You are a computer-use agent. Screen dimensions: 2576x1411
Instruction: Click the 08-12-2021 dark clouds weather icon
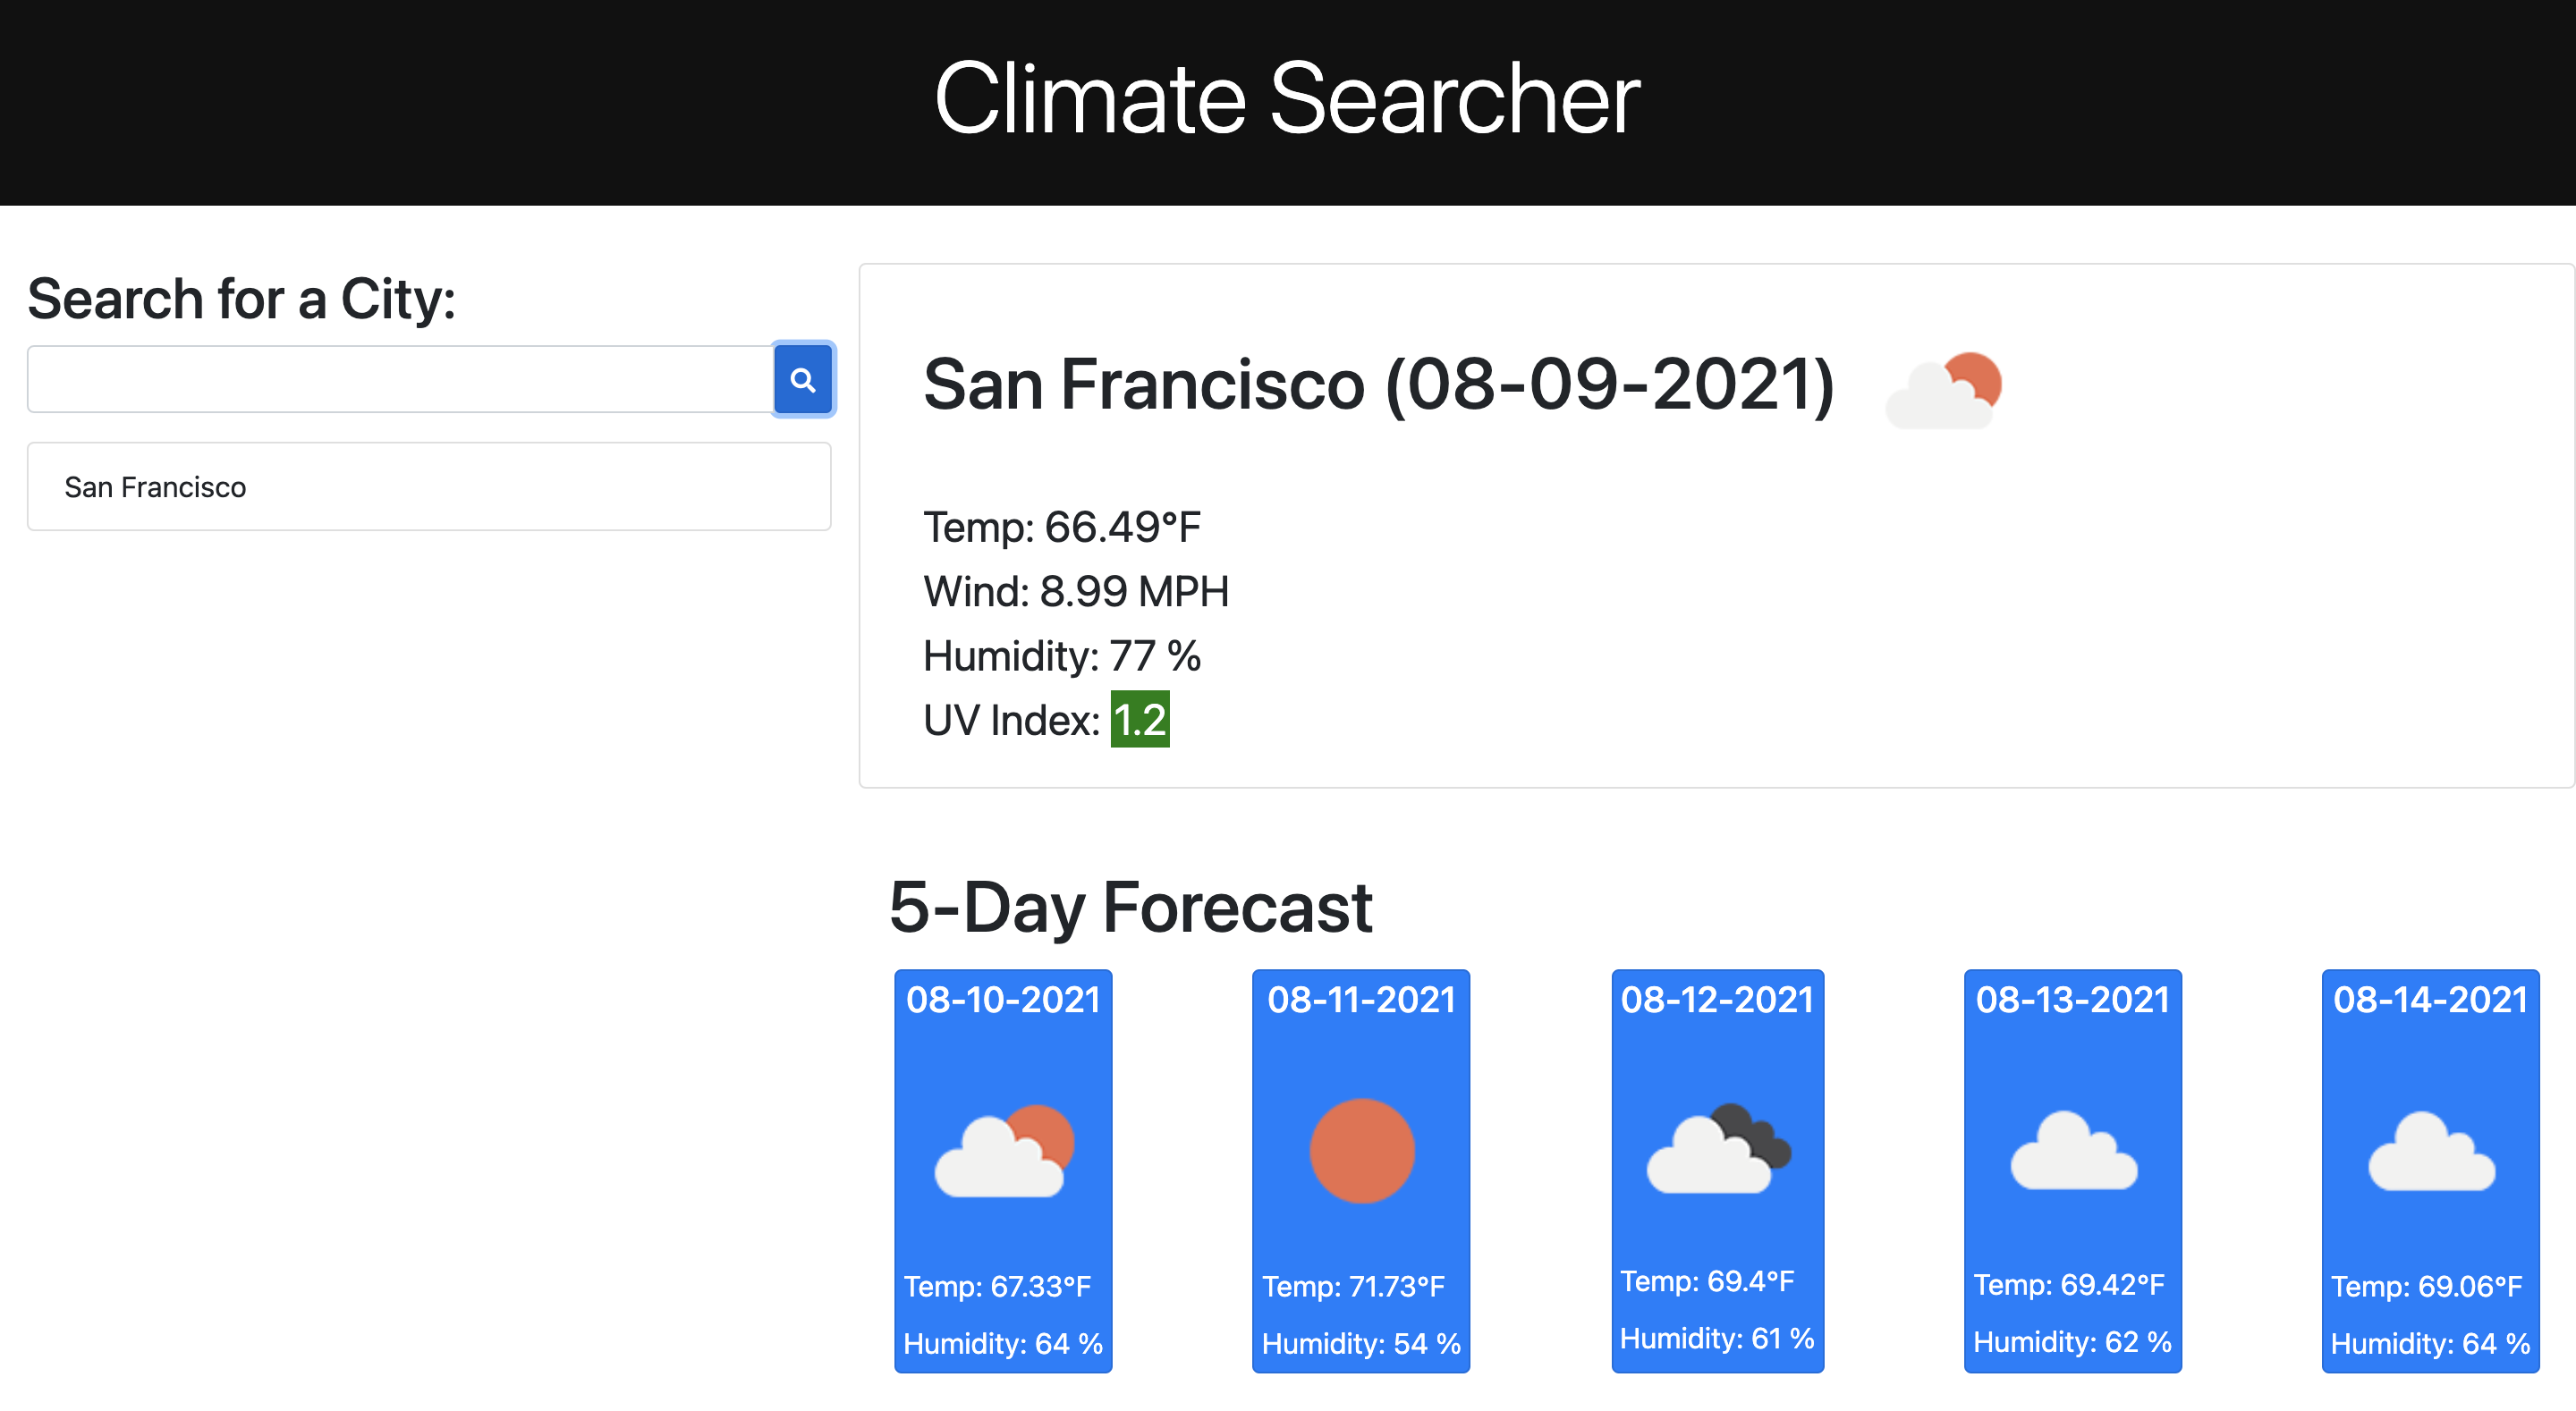point(1718,1149)
